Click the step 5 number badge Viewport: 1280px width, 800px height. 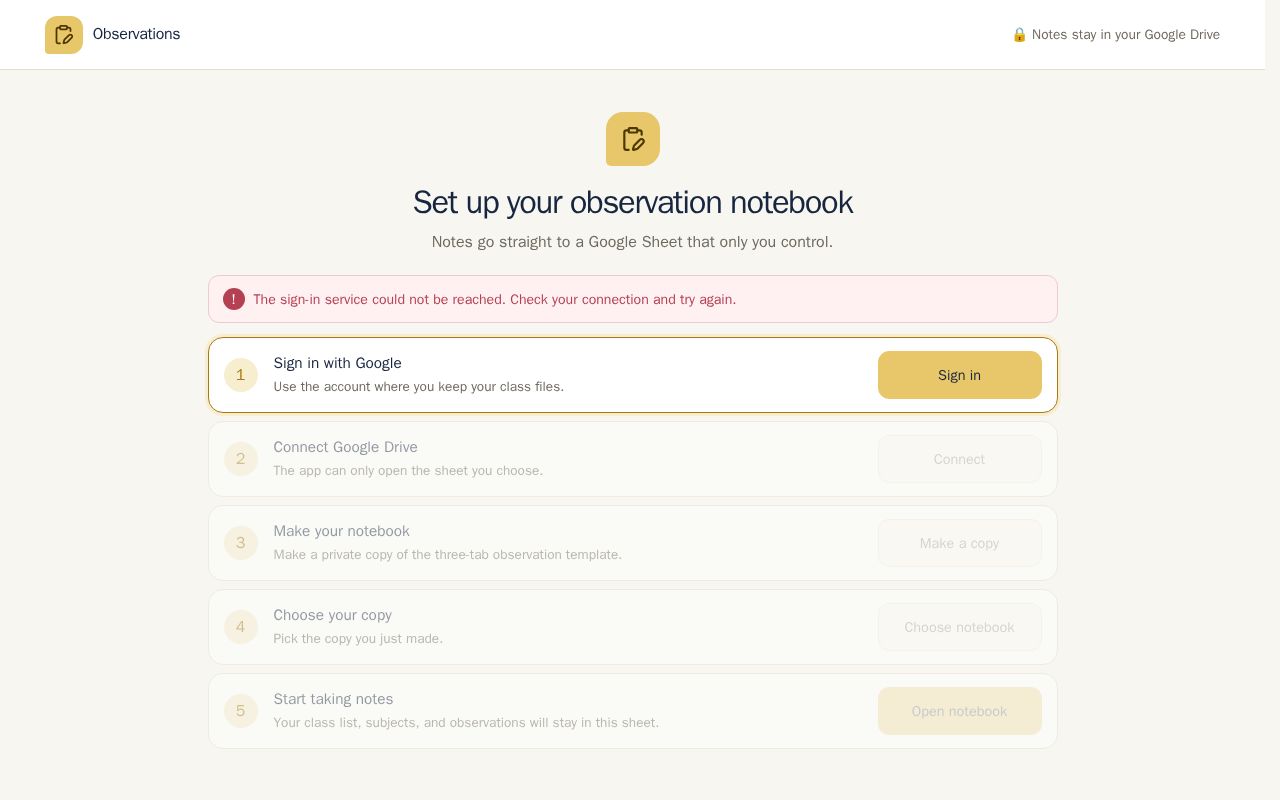(241, 711)
